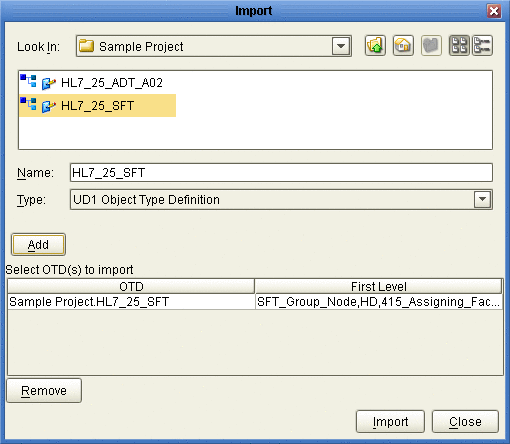The width and height of the screenshot is (510, 444).
Task: Click the HL7_25_SFT OTD edit icon
Action: pyautogui.click(x=48, y=106)
